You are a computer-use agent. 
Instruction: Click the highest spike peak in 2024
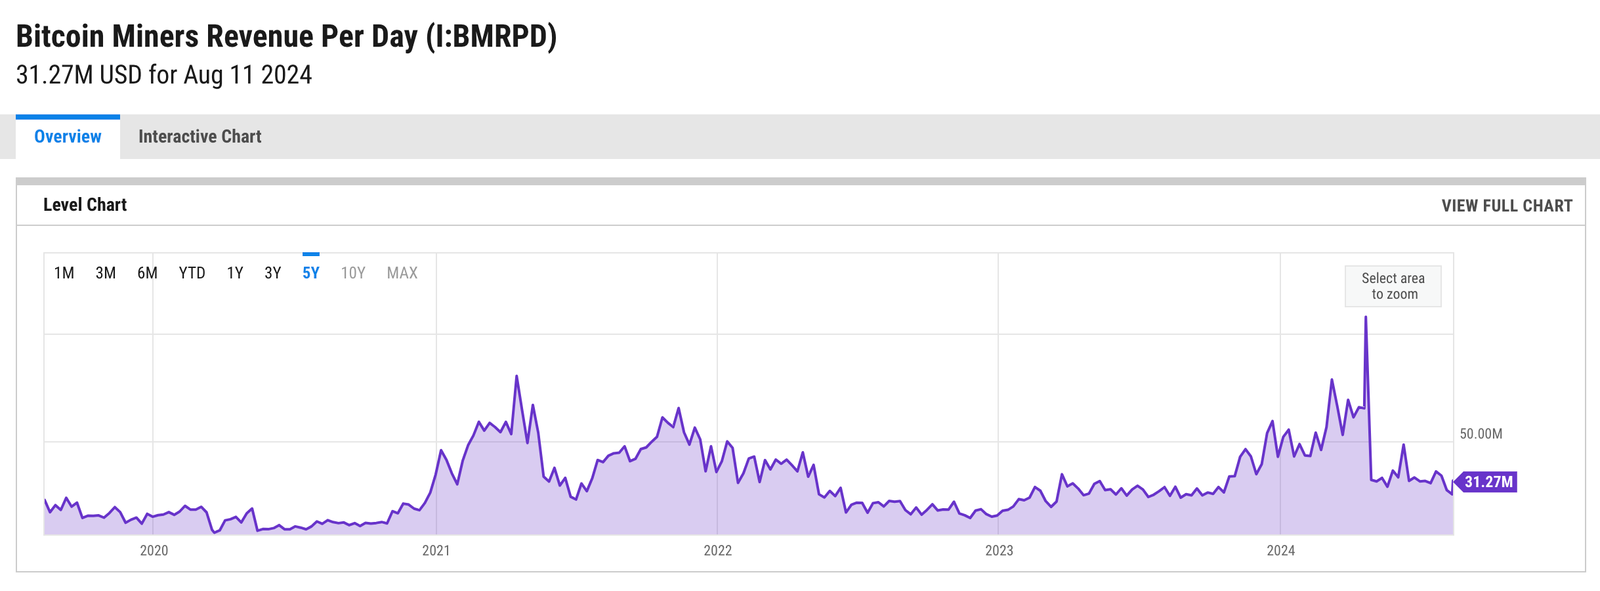point(1366,318)
